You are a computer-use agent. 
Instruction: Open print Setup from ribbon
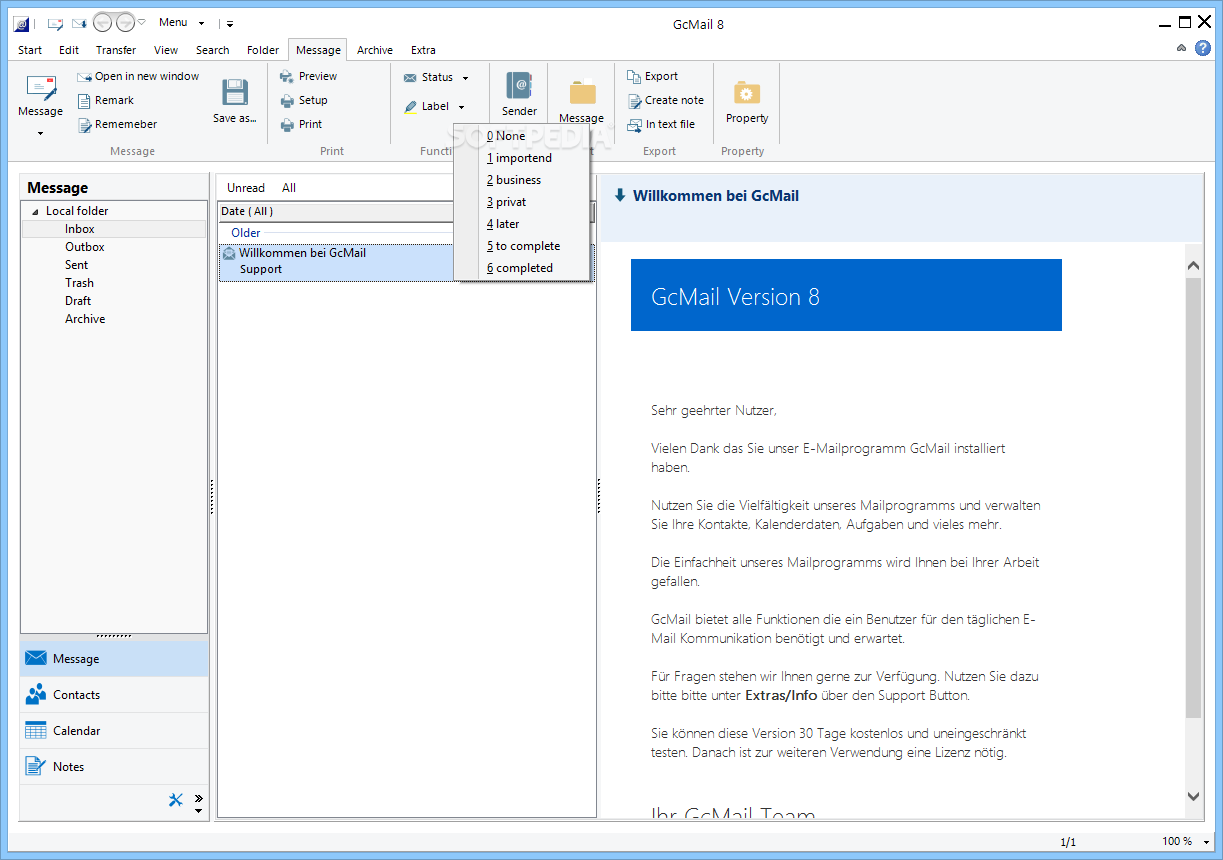pyautogui.click(x=303, y=100)
